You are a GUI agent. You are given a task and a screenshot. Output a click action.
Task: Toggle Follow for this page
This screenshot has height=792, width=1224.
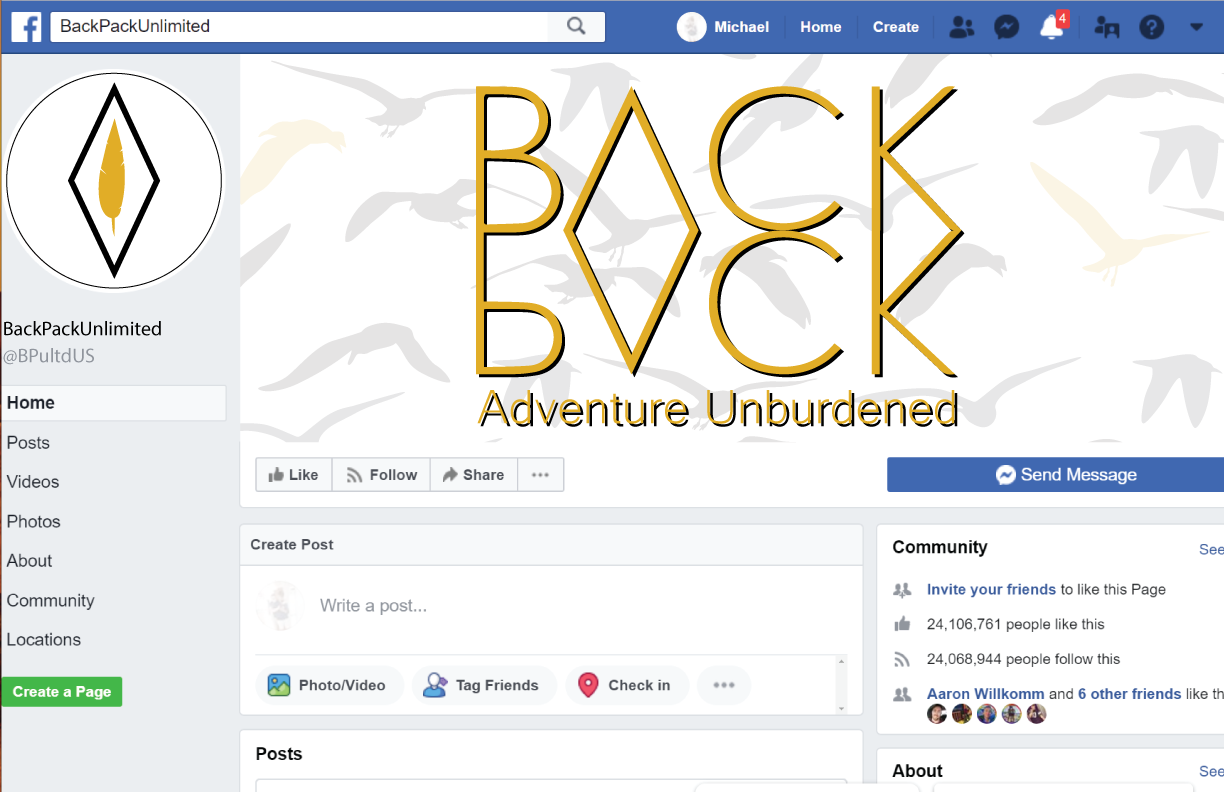click(x=382, y=475)
